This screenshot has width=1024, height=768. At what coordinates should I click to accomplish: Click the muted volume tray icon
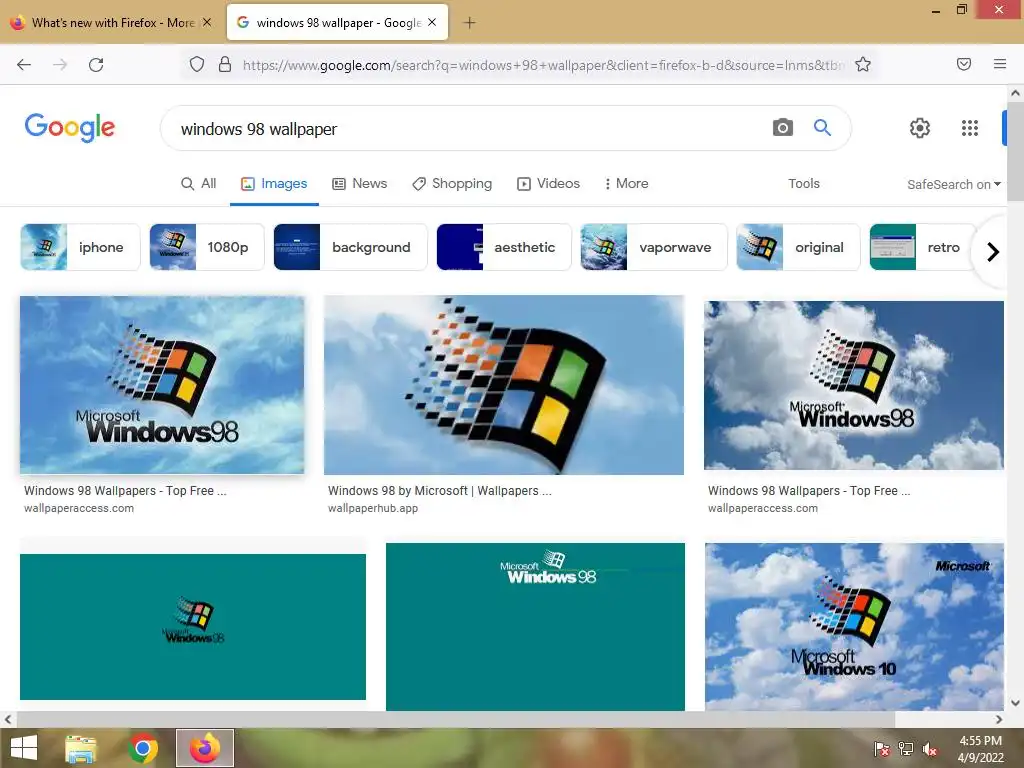930,749
